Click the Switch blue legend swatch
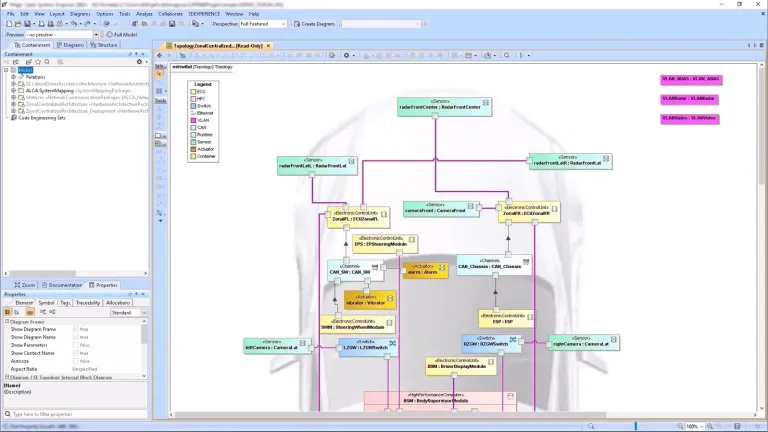Viewport: 768px width, 432px height. [193, 106]
